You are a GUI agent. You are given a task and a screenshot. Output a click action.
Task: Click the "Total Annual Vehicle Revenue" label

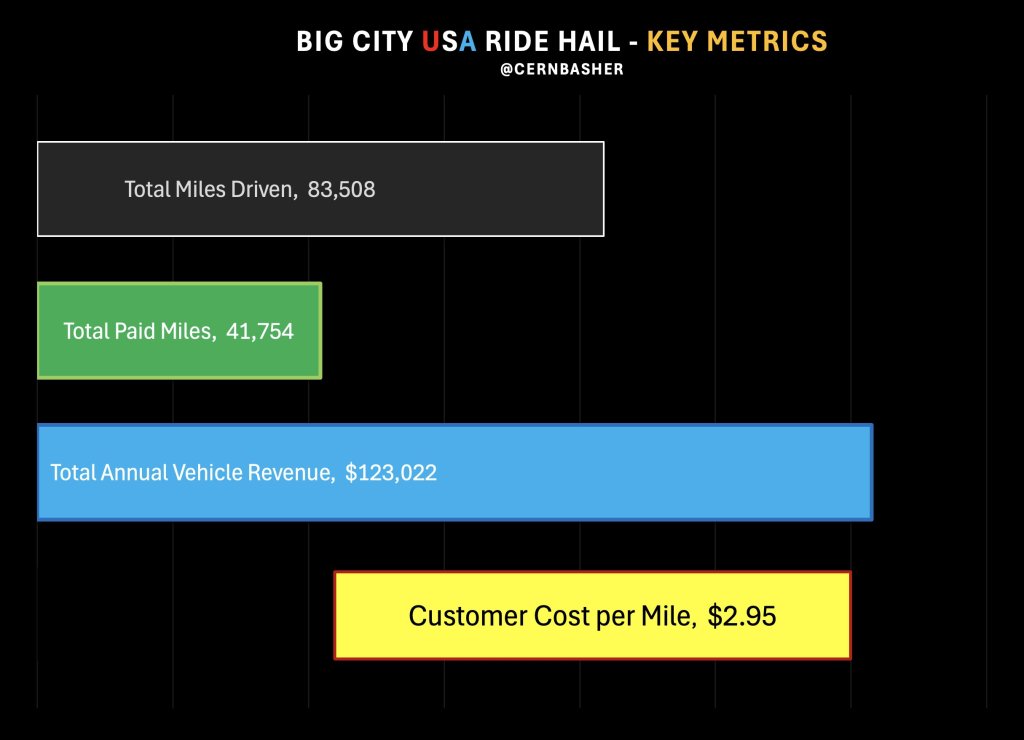tap(192, 473)
